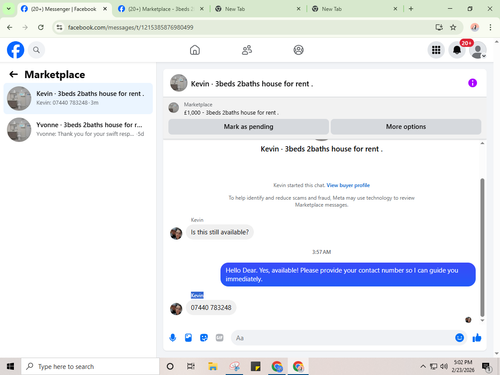Image resolution: width=500 pixels, height=375 pixels.
Task: Open Chrome three-dot menu
Action: [490, 27]
